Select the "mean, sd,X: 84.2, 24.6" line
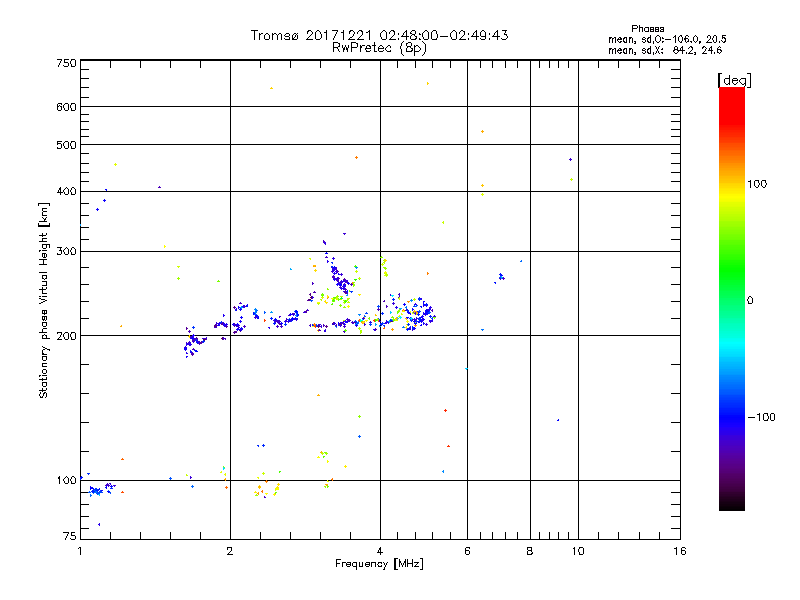 pyautogui.click(x=665, y=50)
